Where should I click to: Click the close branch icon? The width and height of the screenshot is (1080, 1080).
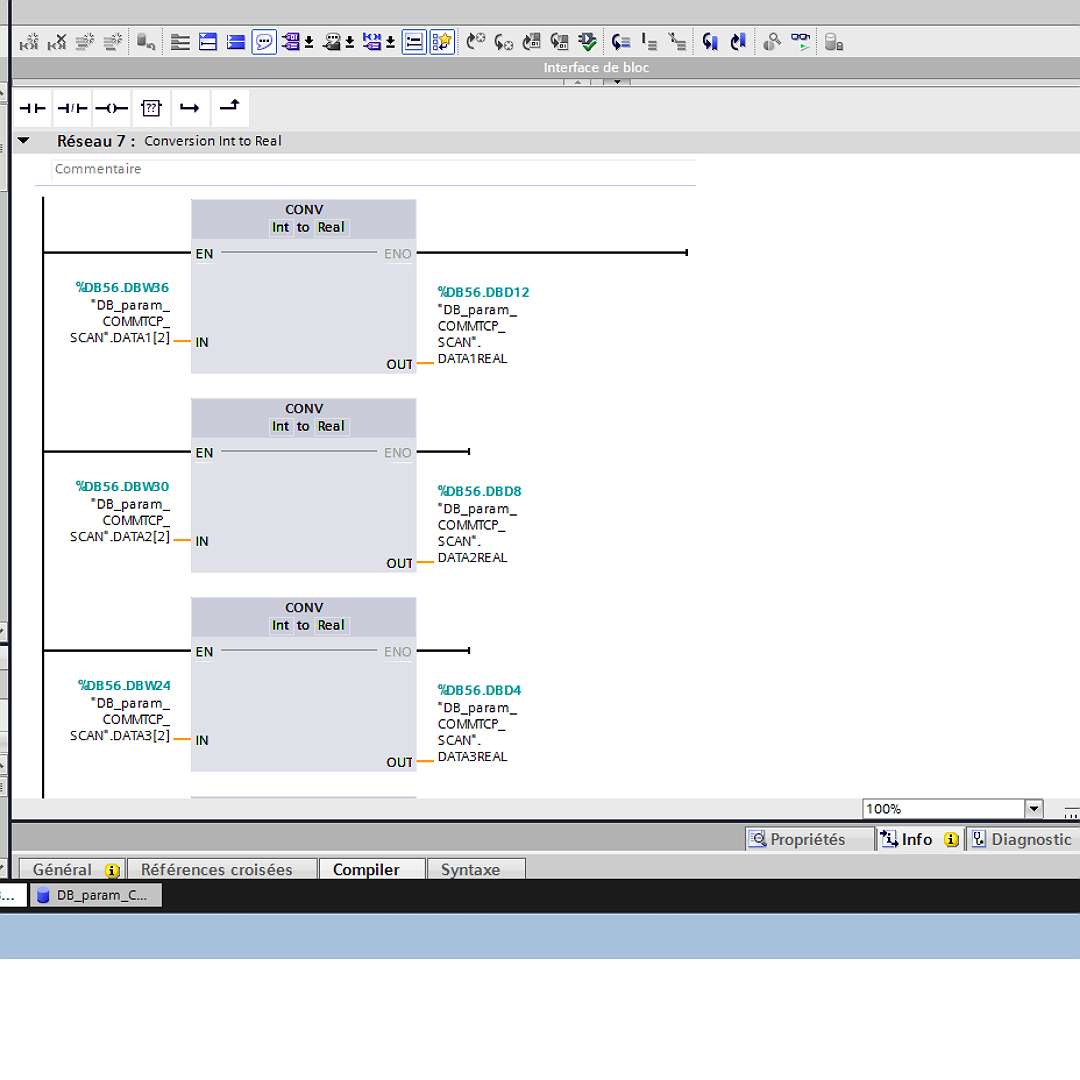tap(229, 106)
